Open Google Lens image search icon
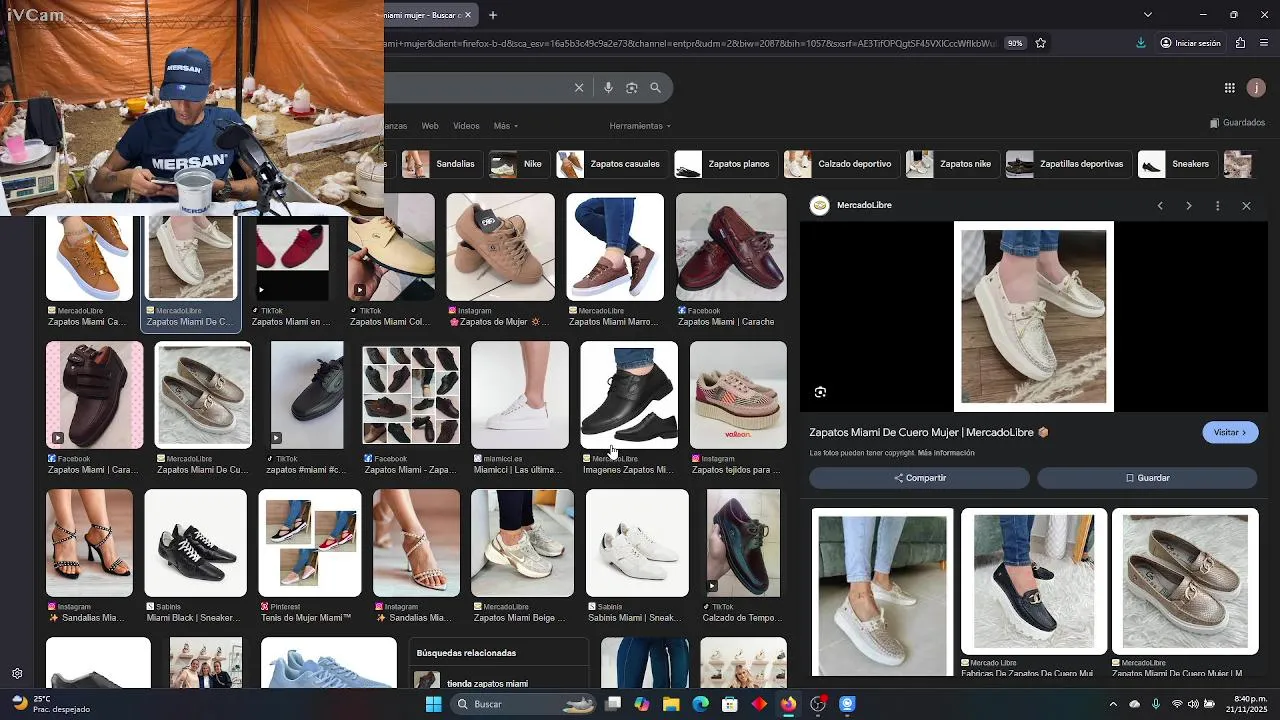1280x720 pixels. tap(631, 88)
